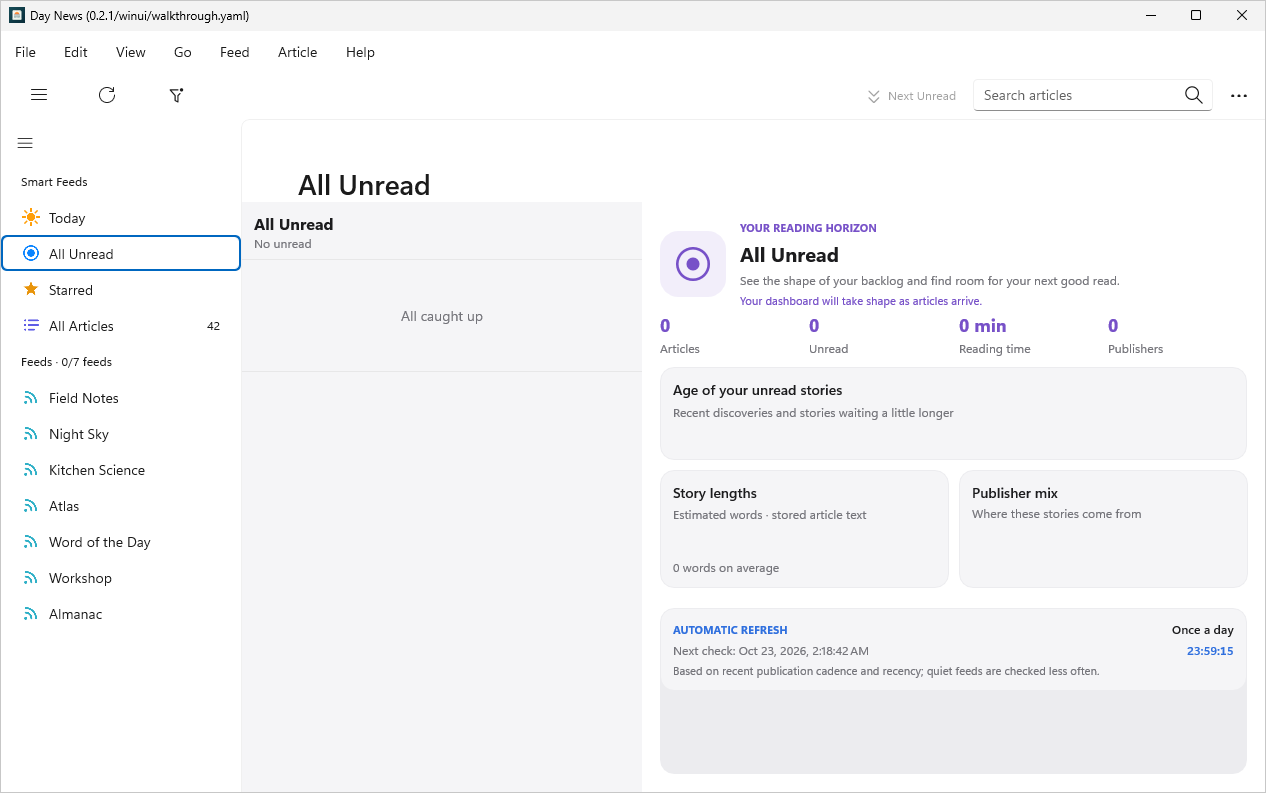Click the search magnifier icon
1266x793 pixels.
(x=1193, y=95)
